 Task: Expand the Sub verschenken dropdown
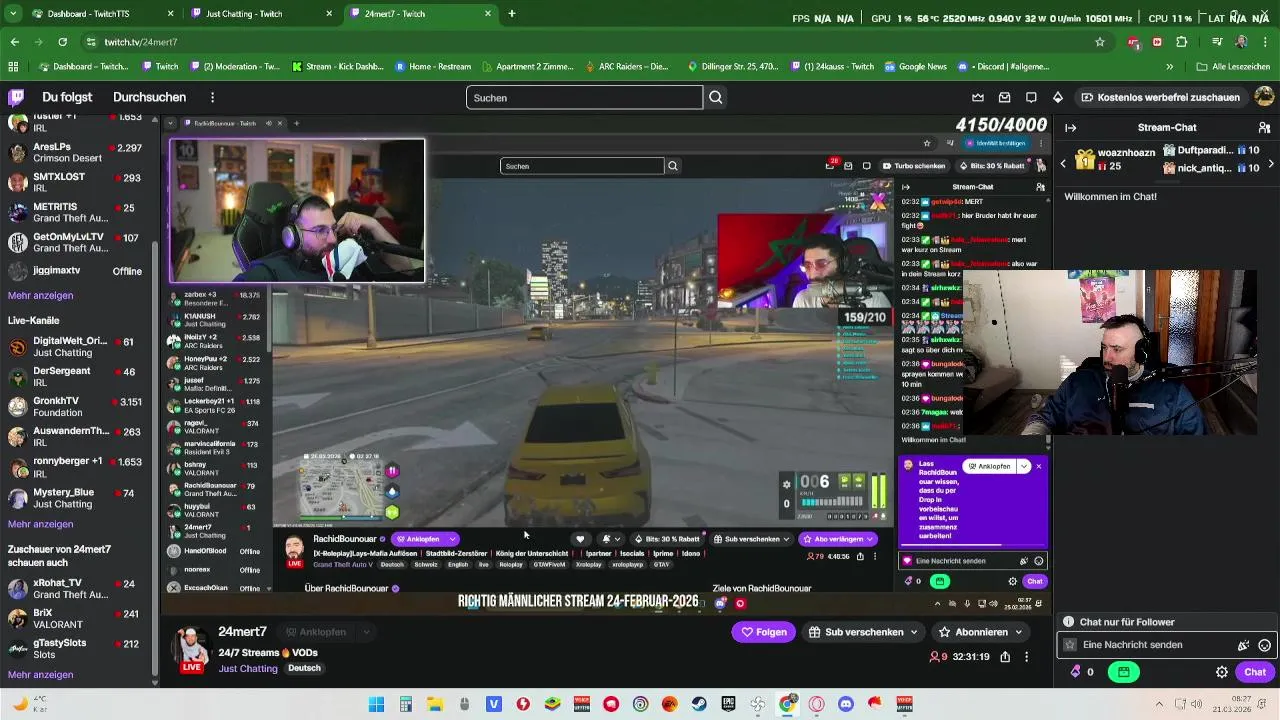point(913,632)
